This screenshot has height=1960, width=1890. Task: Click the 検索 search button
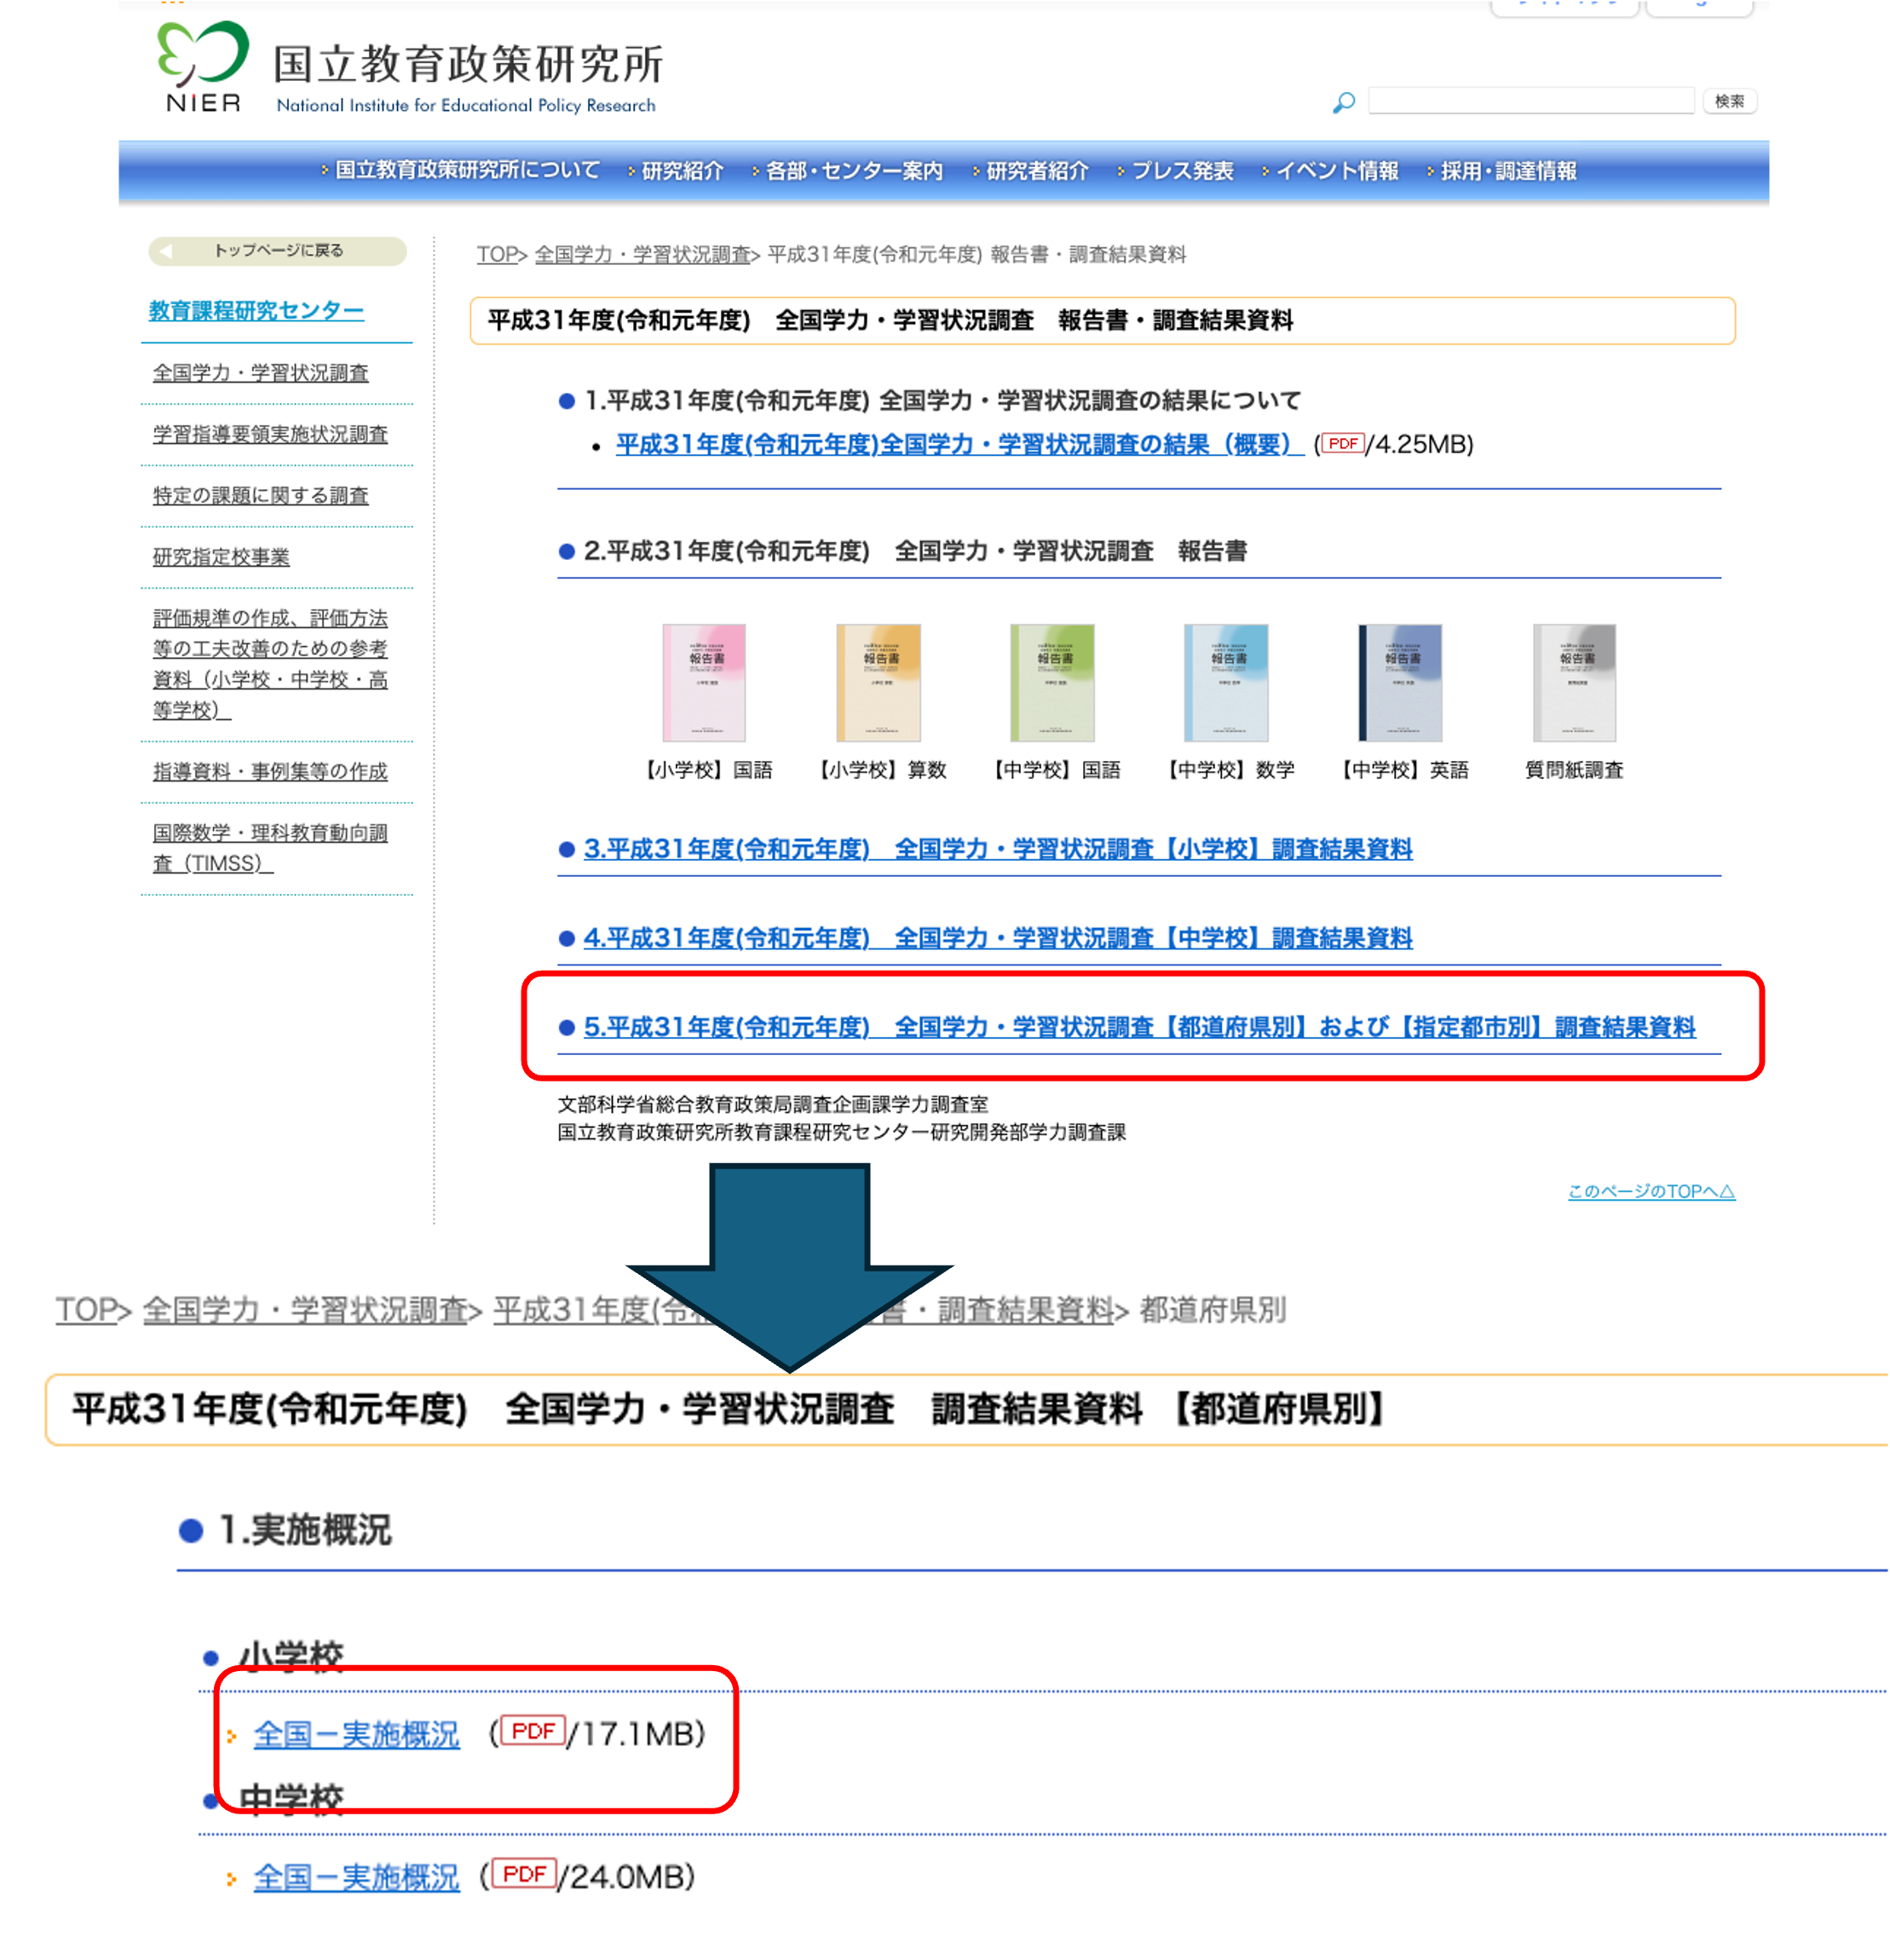pyautogui.click(x=1730, y=101)
